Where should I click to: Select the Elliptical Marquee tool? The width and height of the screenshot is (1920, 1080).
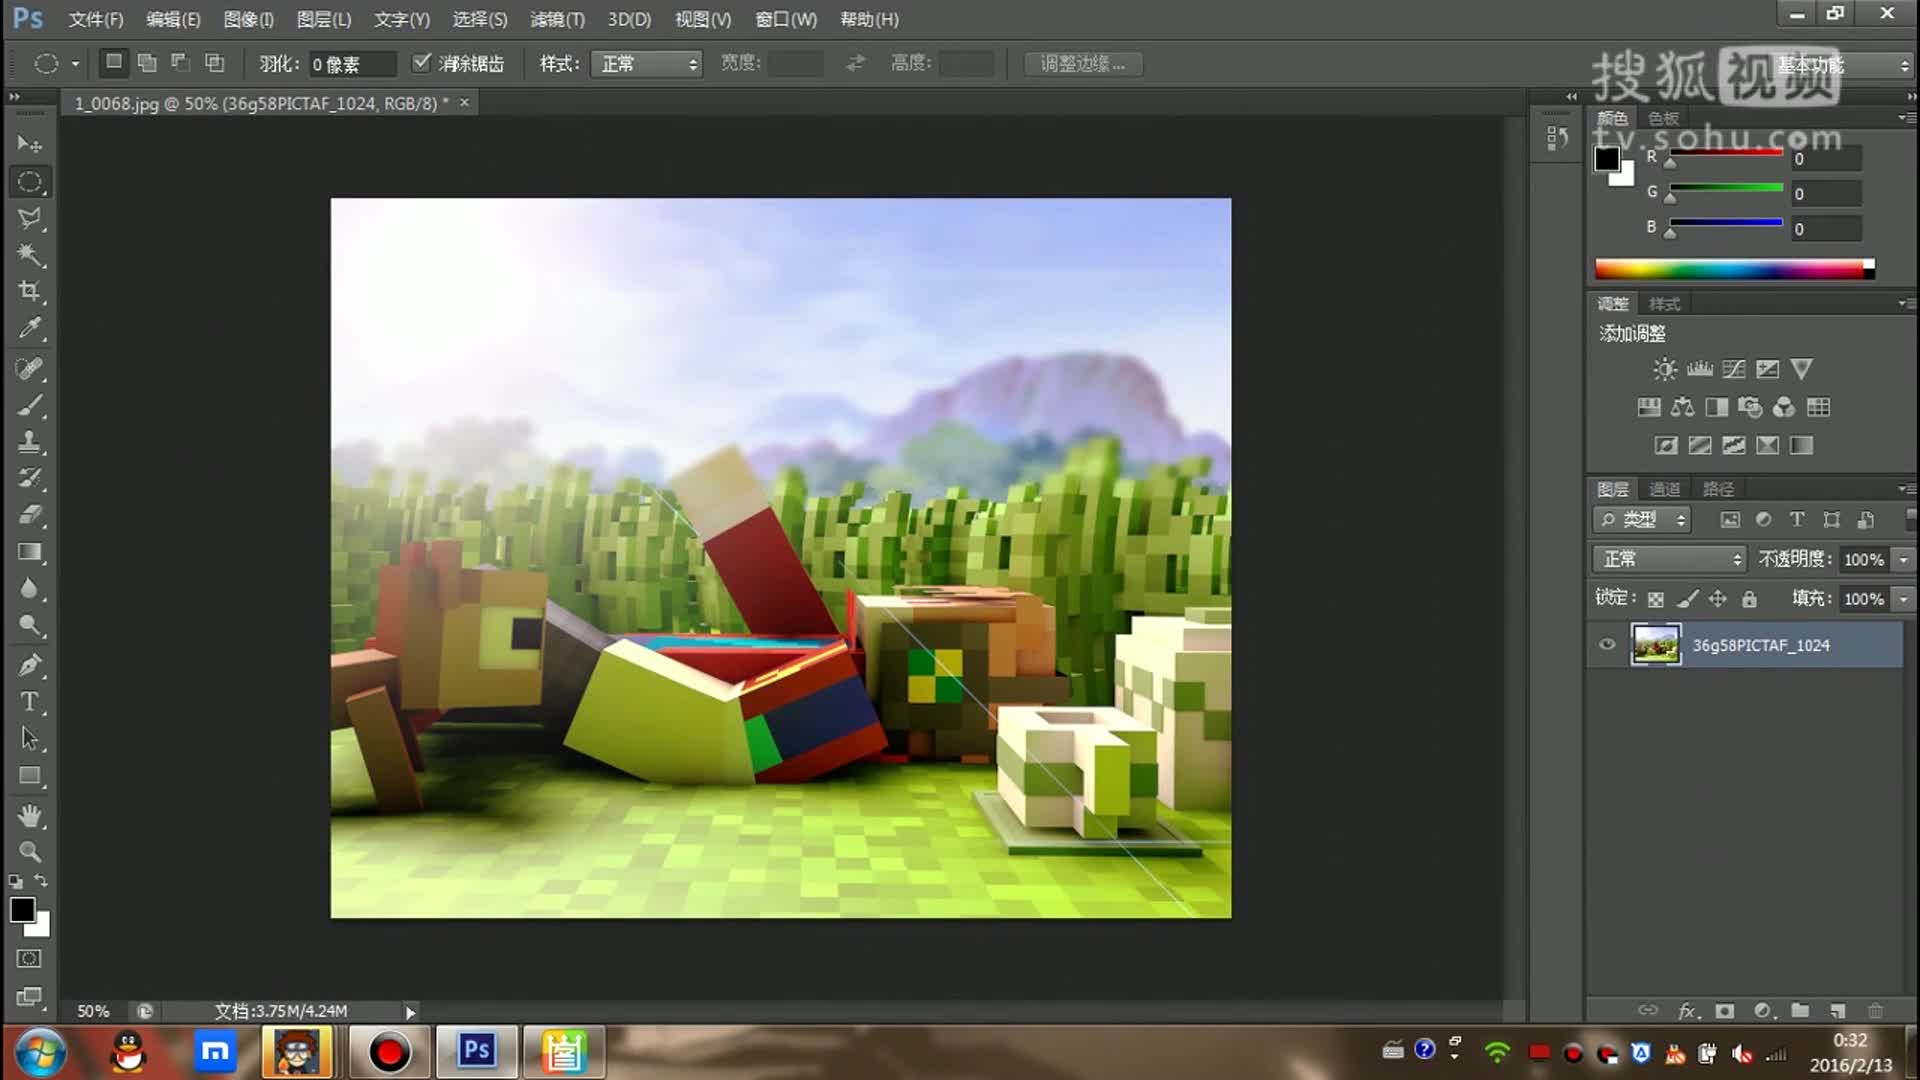tap(29, 182)
